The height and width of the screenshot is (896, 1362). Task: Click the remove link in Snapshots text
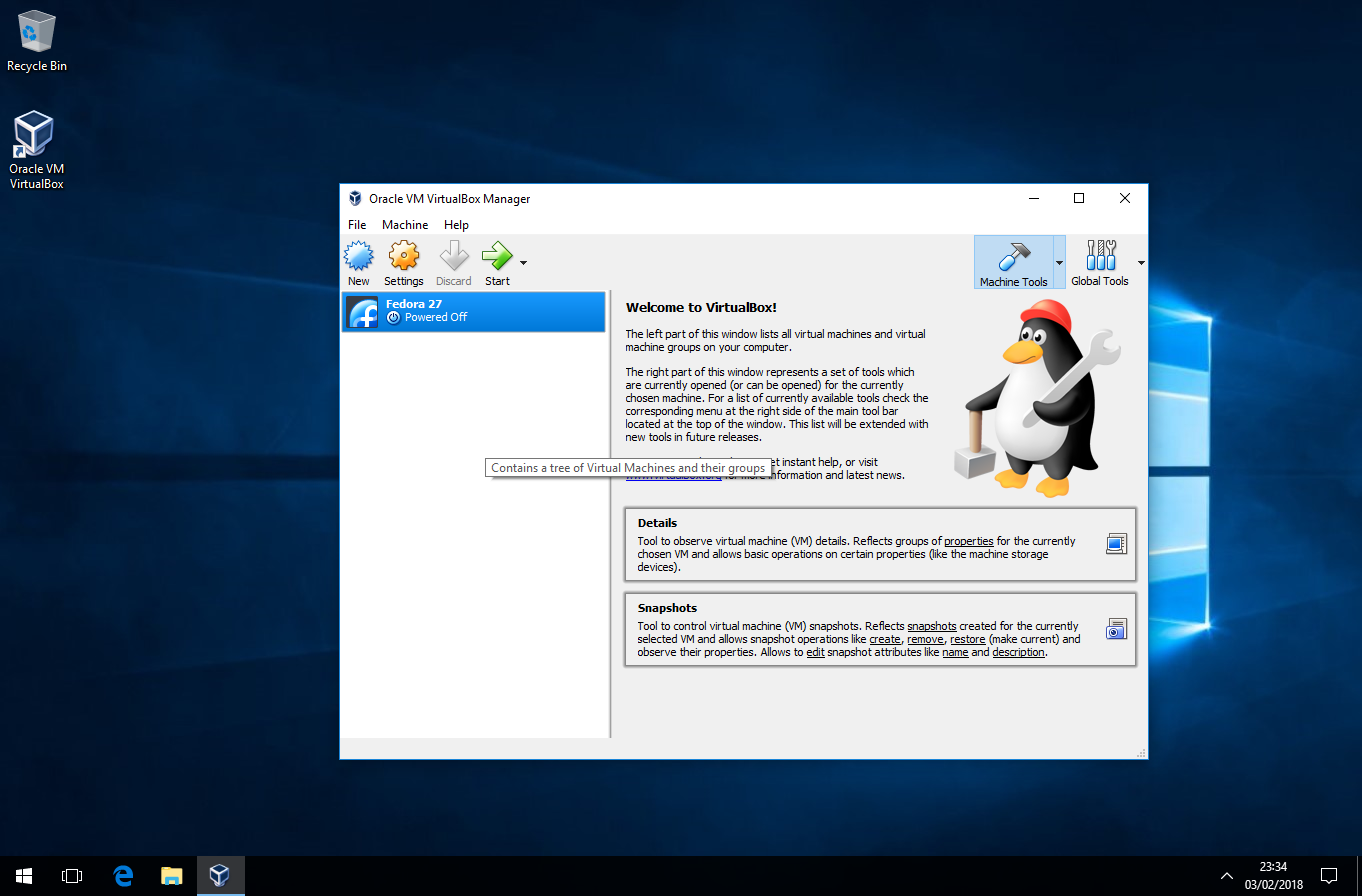click(925, 639)
